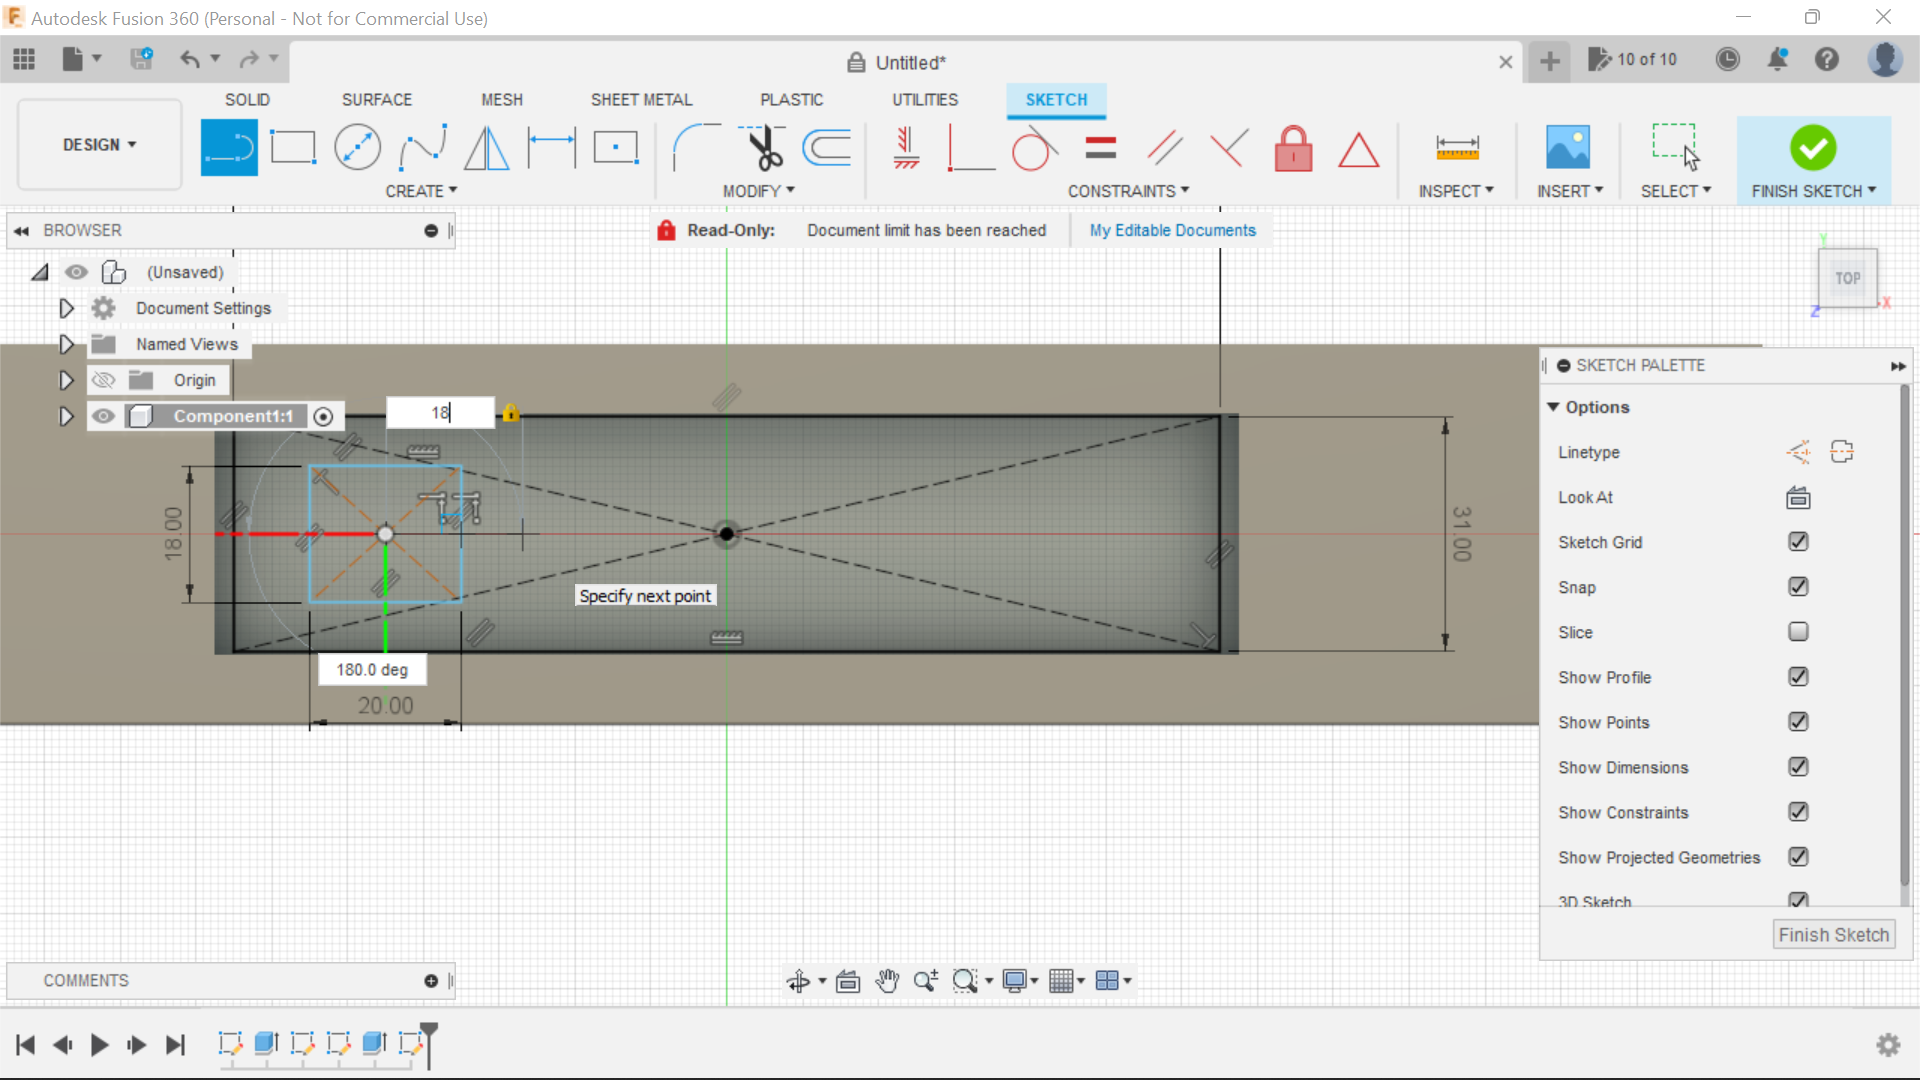
Task: Enable Slice in the Sketch Palette
Action: coord(1799,632)
